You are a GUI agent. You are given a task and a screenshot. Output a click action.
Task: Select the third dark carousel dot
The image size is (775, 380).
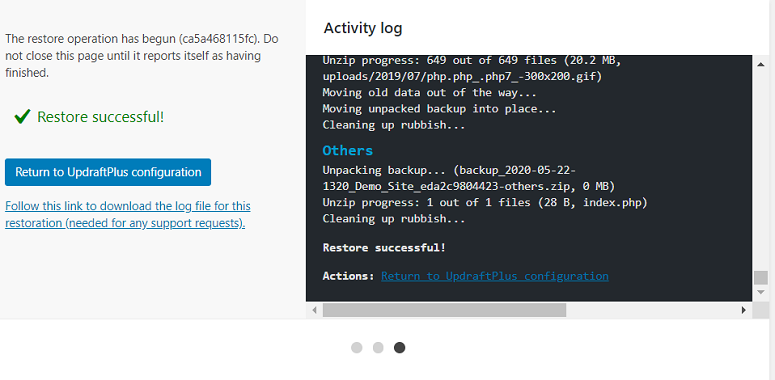tap(399, 347)
